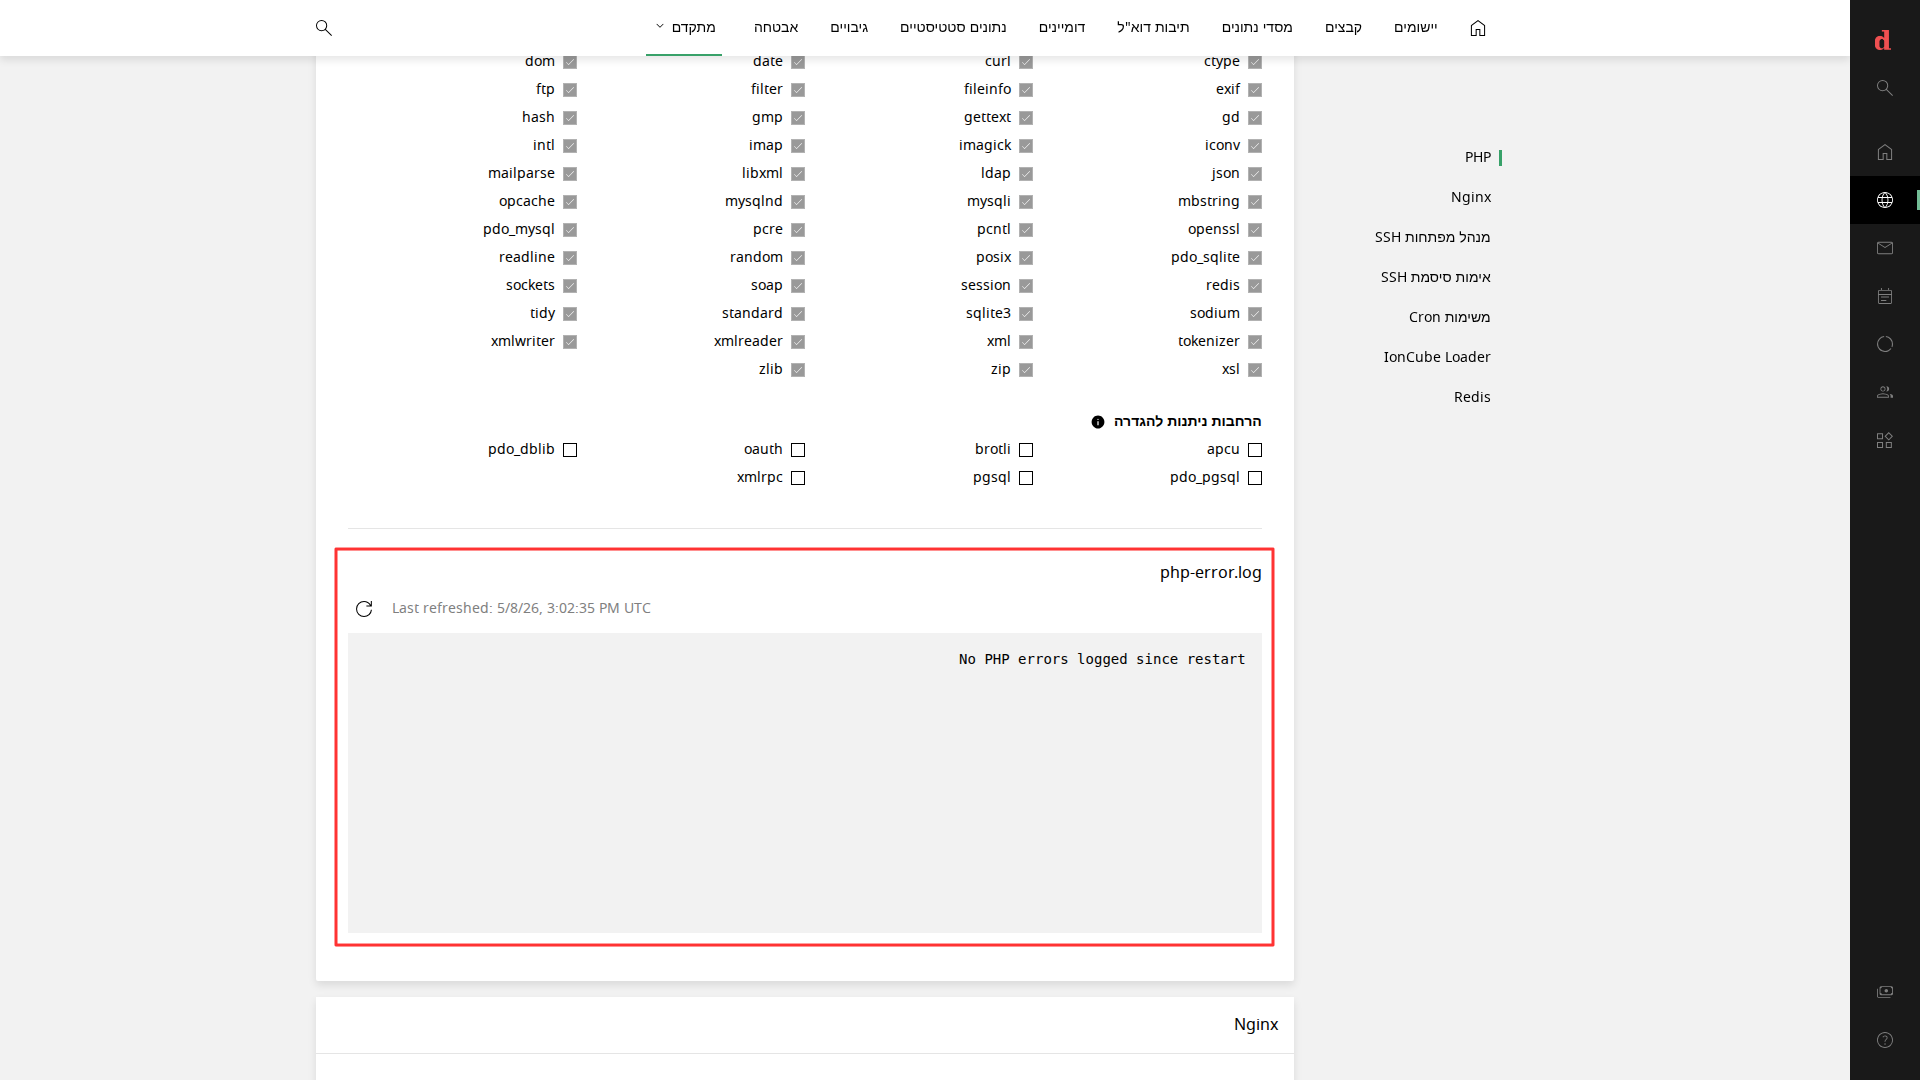The height and width of the screenshot is (1080, 1920).
Task: Go to מנהל מפתחות SSH section
Action: point(1432,237)
